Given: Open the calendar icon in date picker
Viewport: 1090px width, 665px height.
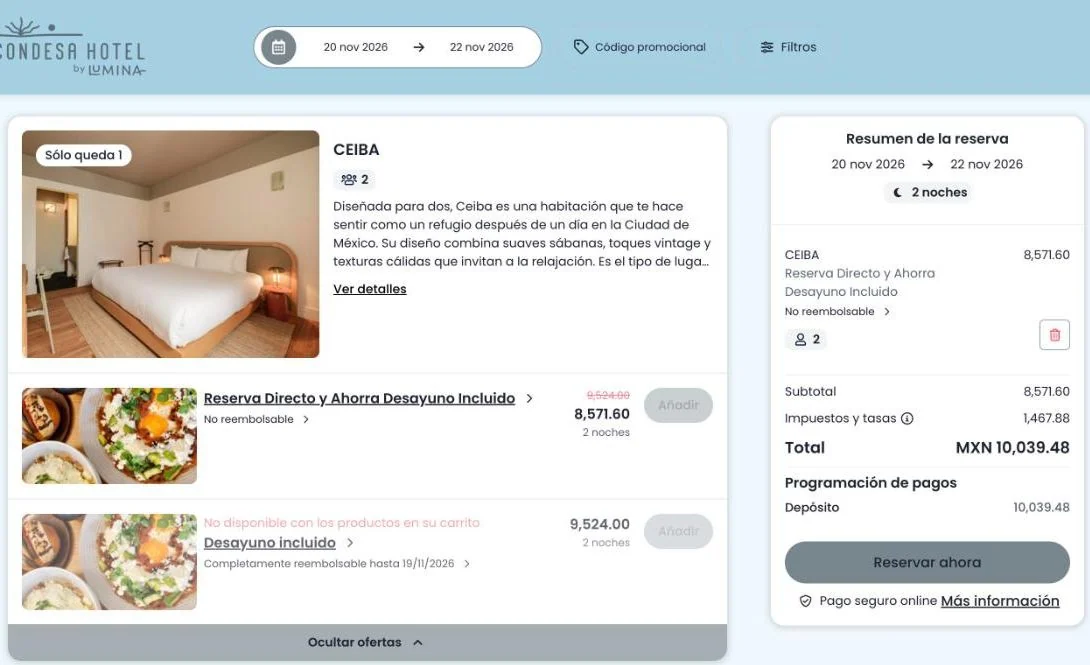Looking at the screenshot, I should coord(278,47).
